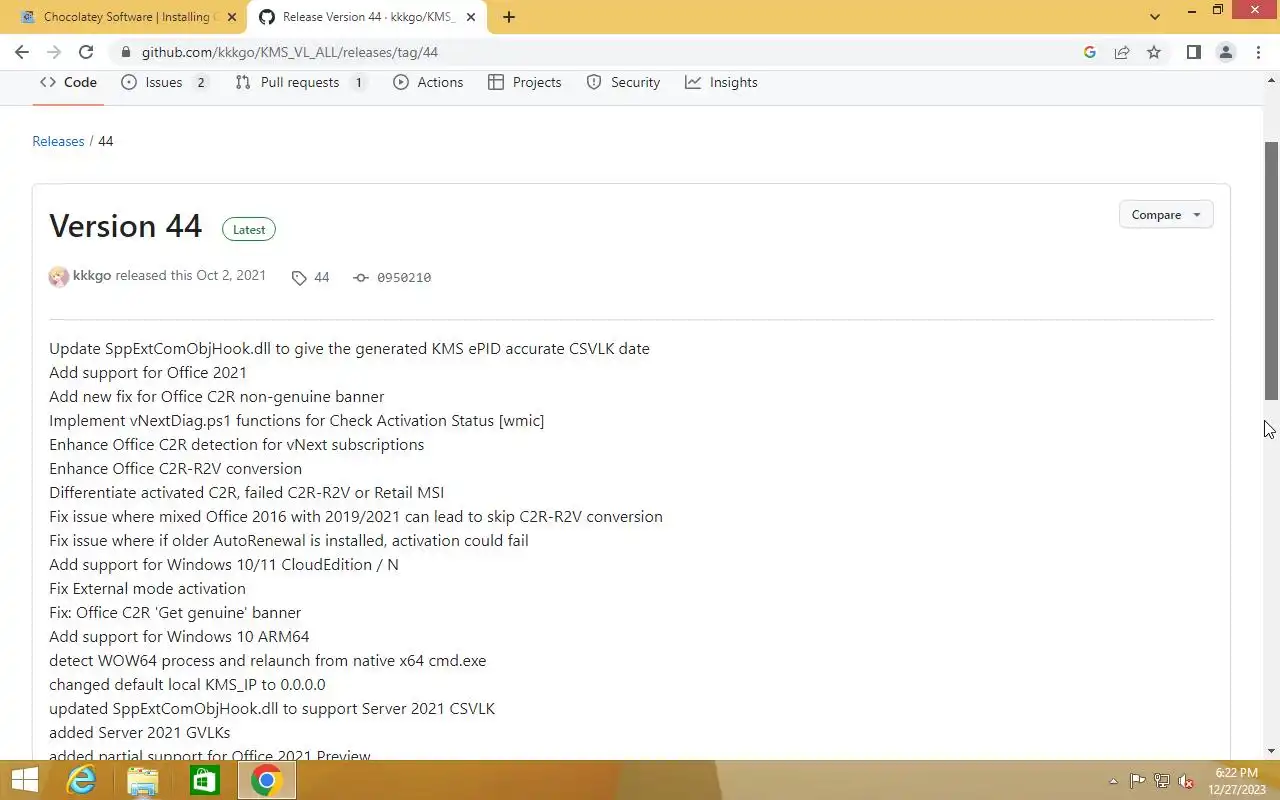Open the Pull requests tab
Screen dimensions: 1280x800
pyautogui.click(x=300, y=83)
